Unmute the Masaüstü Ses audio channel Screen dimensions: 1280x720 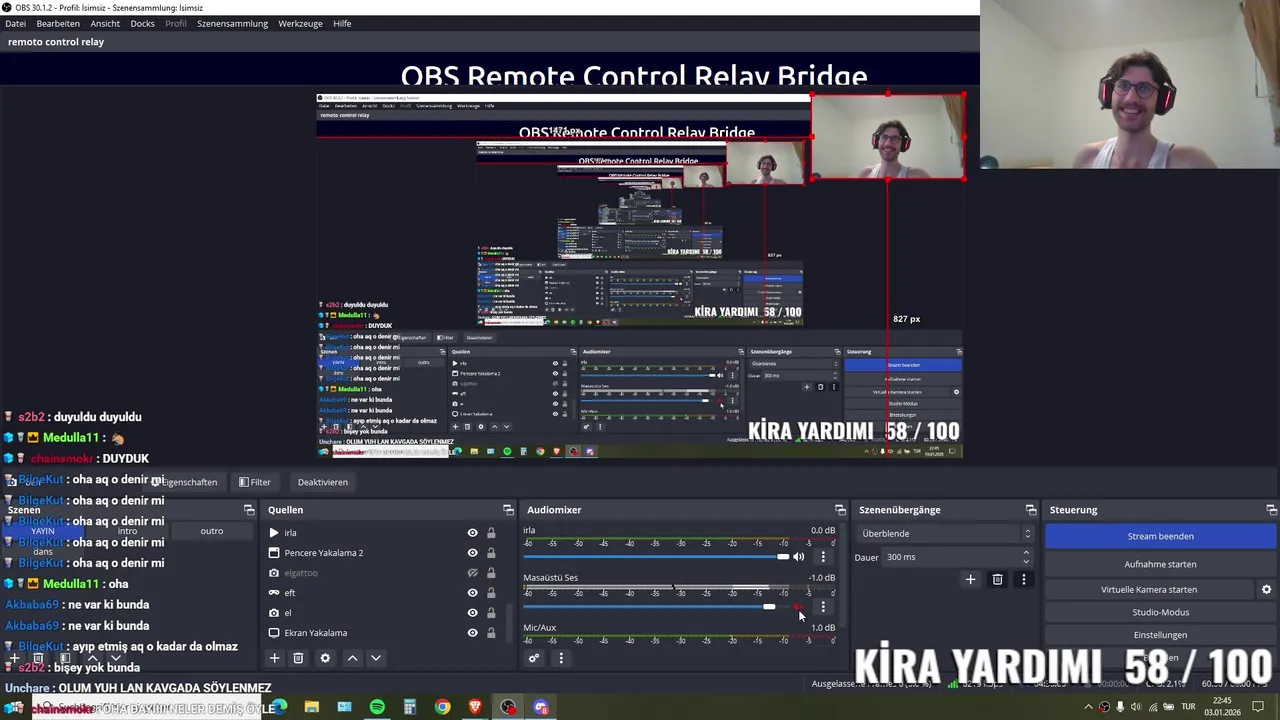pyautogui.click(x=799, y=607)
